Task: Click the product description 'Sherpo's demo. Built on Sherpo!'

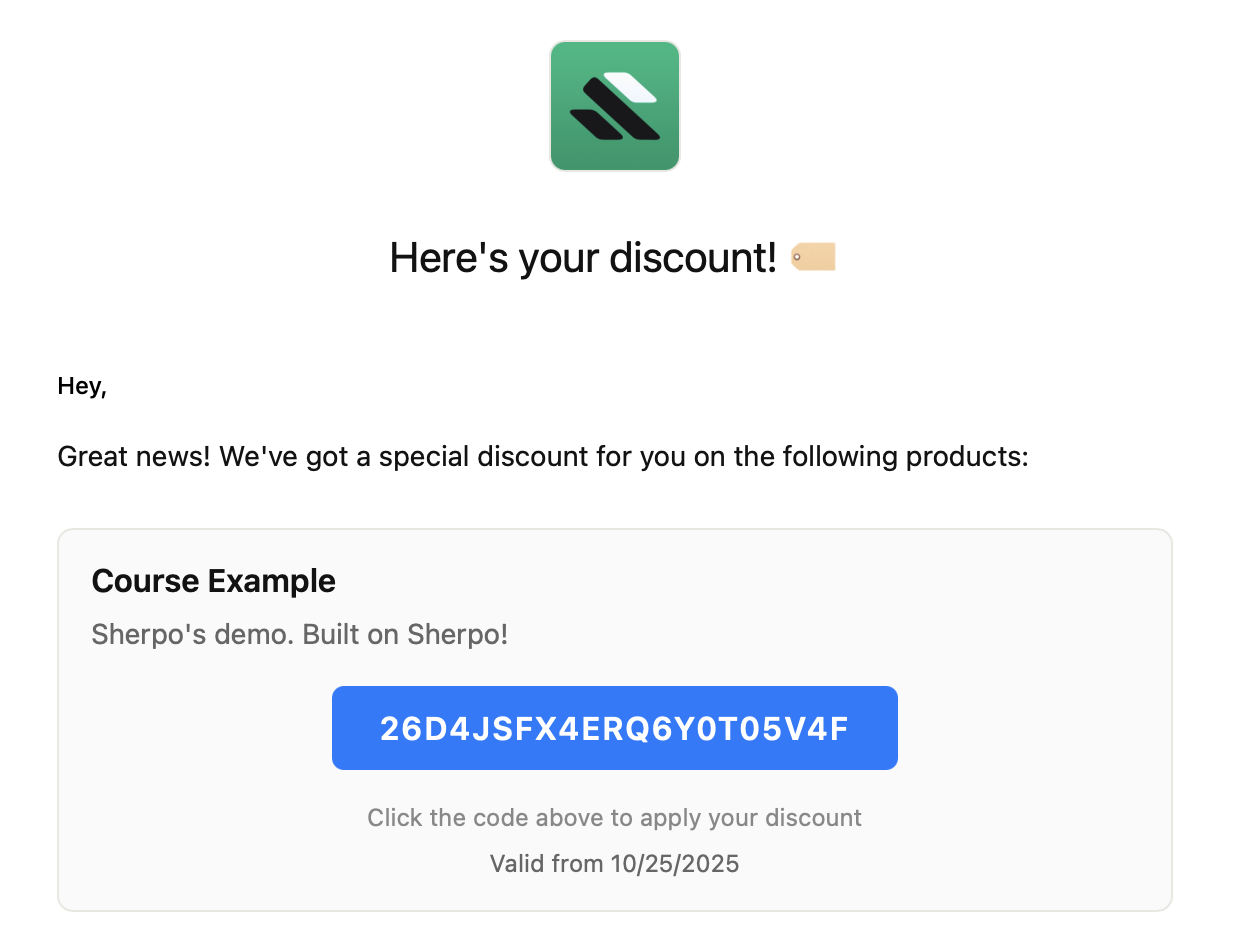Action: click(x=299, y=634)
